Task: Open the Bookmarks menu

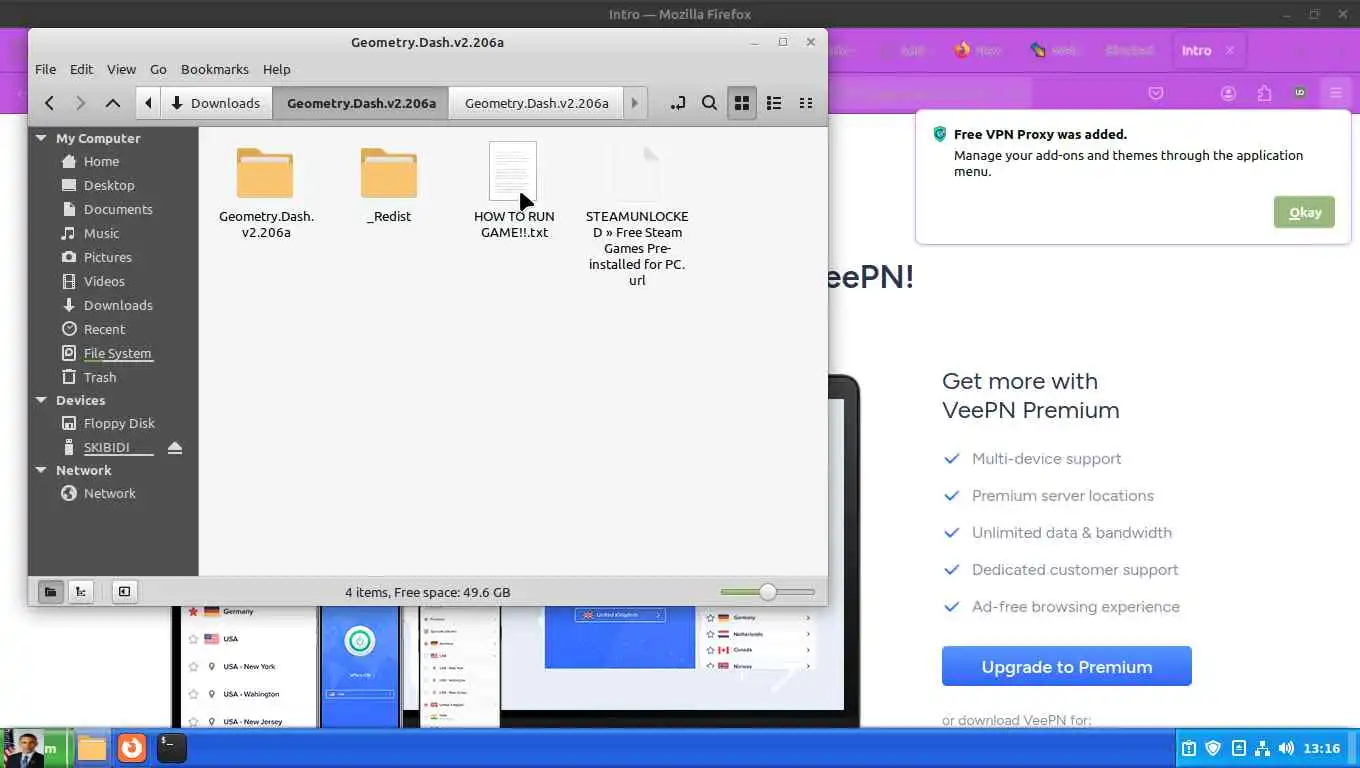Action: [215, 69]
